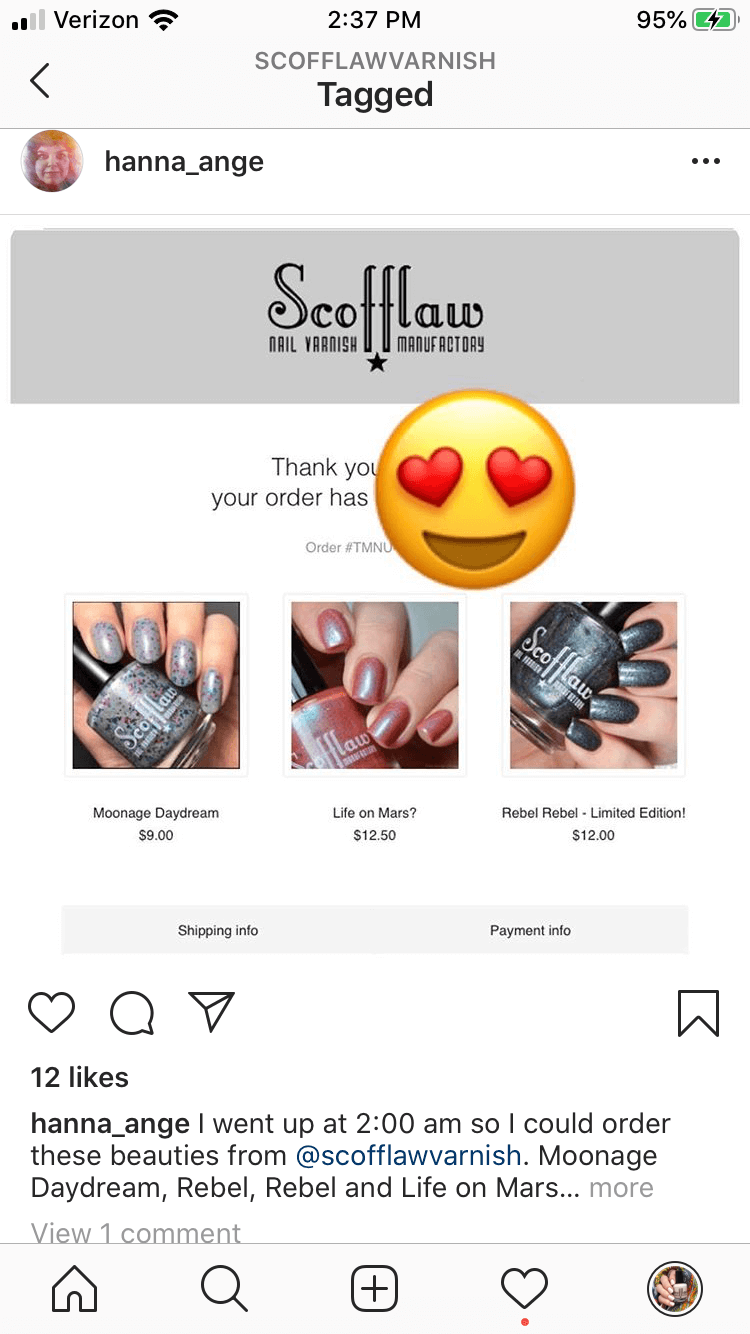
Task: Tap the Rebel Rebel polish image
Action: 593,685
